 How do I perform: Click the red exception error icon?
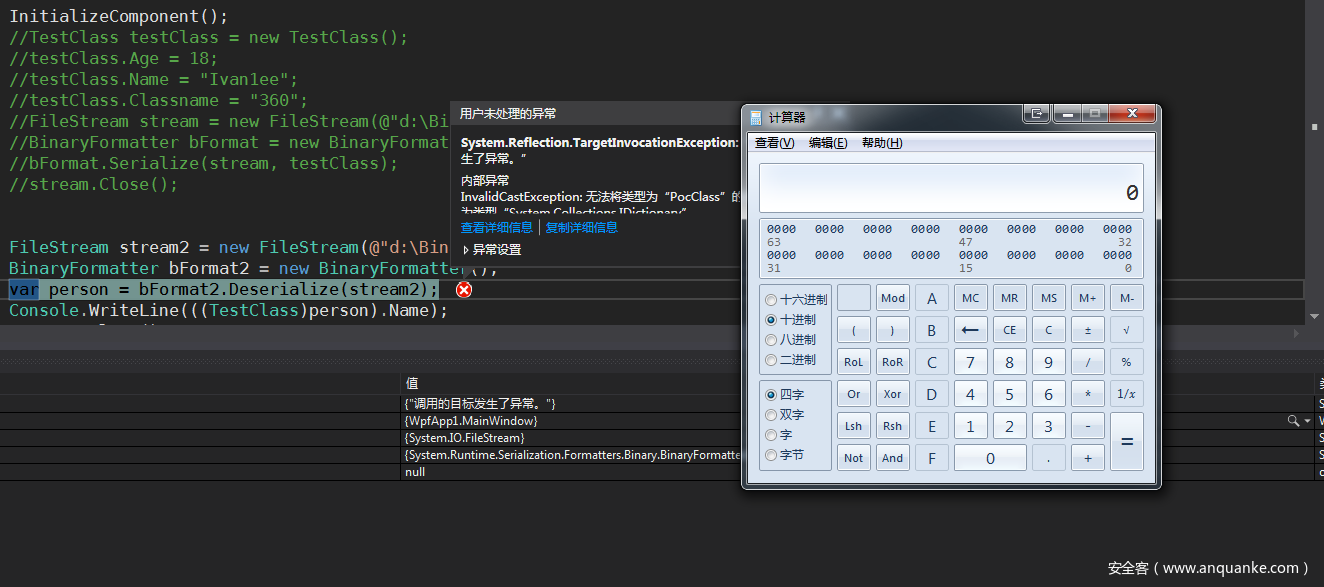click(x=464, y=290)
